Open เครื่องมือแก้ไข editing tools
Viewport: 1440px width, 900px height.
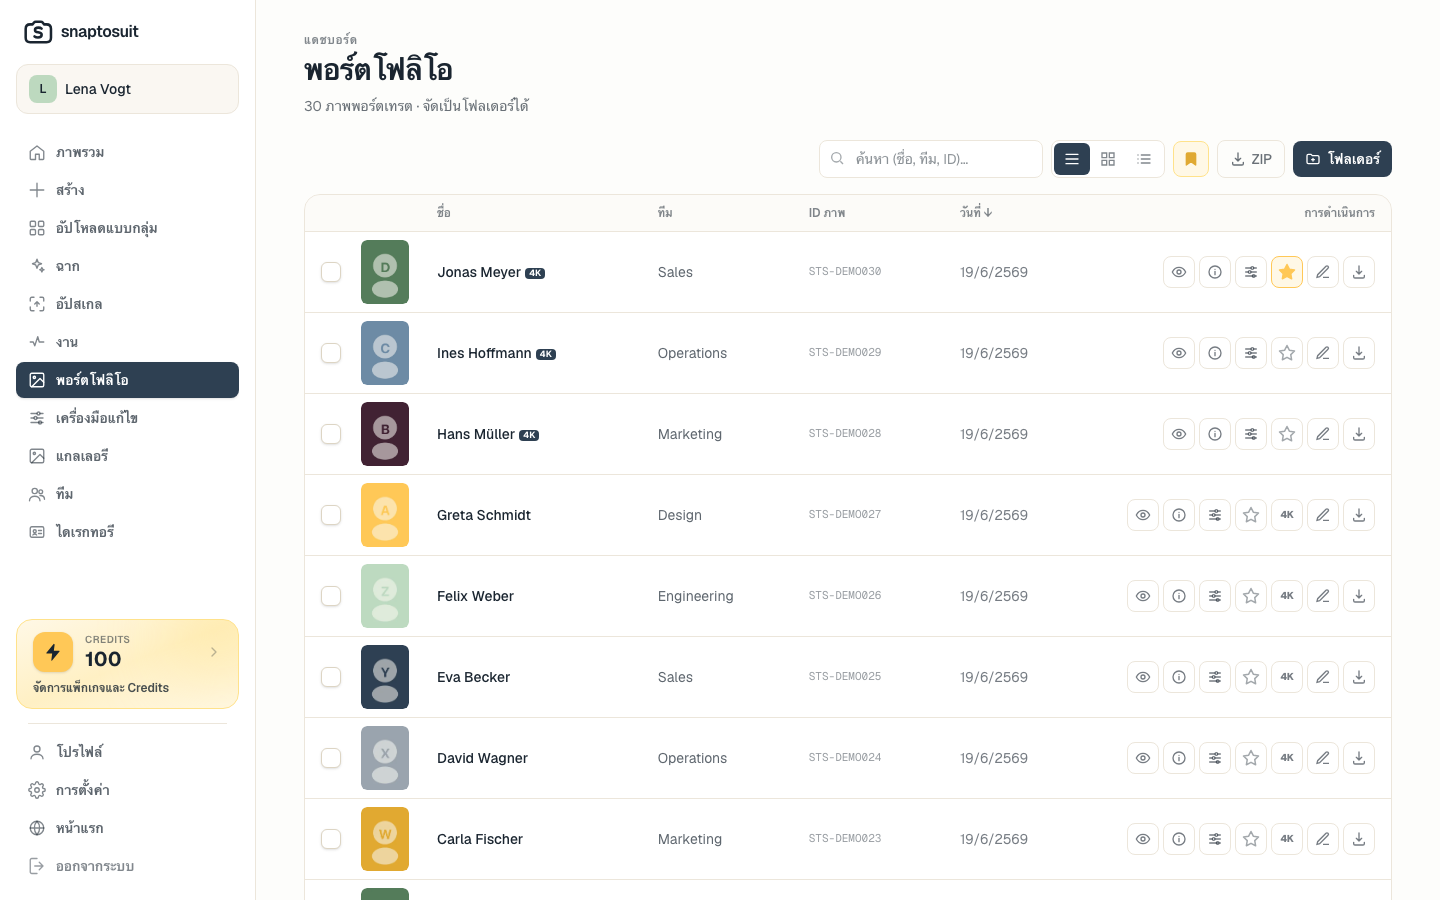pos(127,418)
